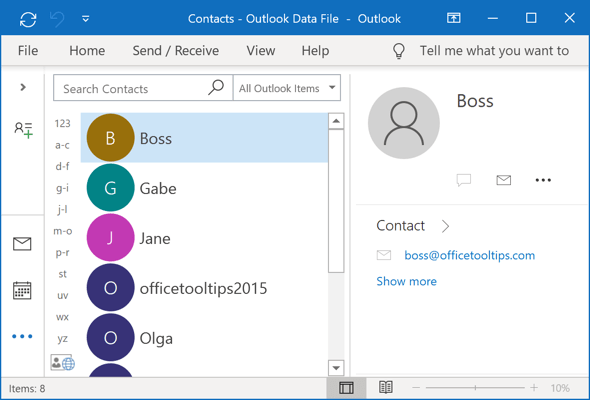Jump to 123 in the contact index

[x=62, y=123]
